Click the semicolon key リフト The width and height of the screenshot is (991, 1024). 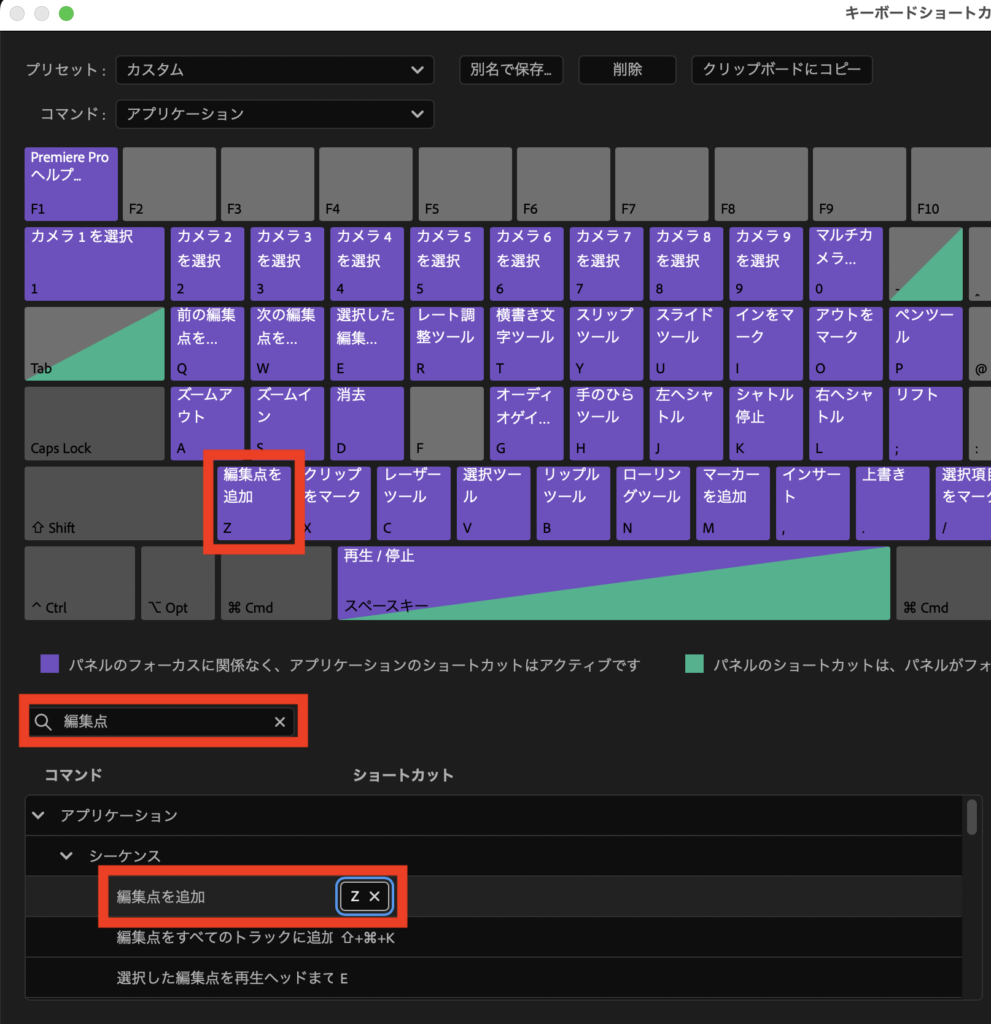(x=926, y=423)
